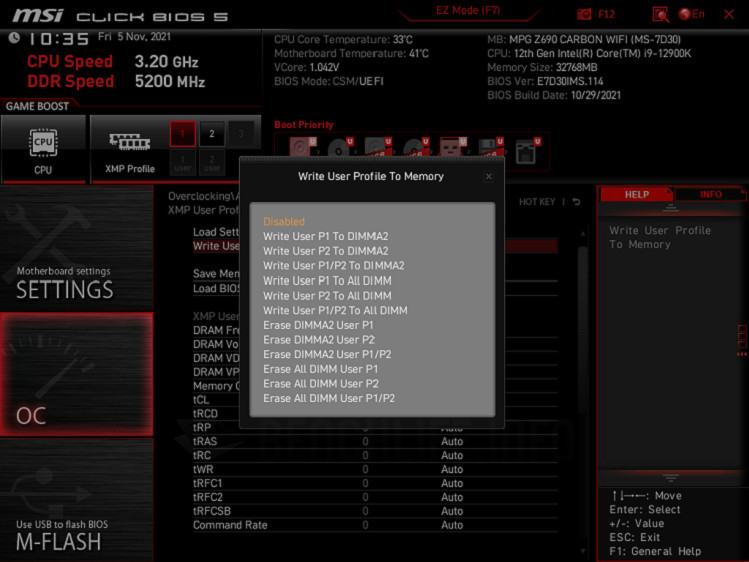Open the SETTINGS section
Screen dimensions: 749x562
tap(76, 249)
